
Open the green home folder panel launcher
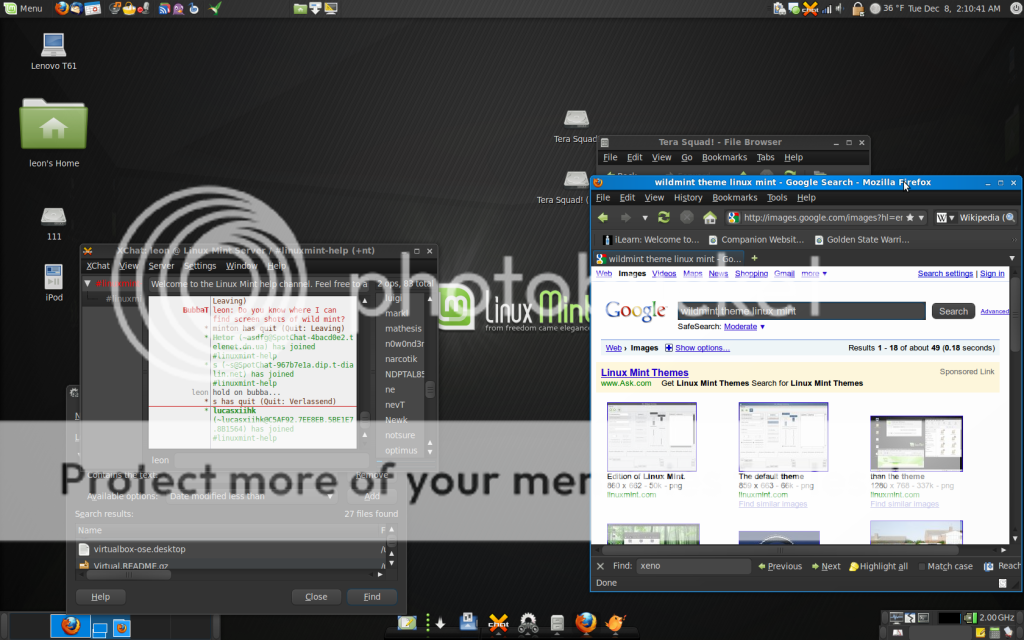click(300, 8)
